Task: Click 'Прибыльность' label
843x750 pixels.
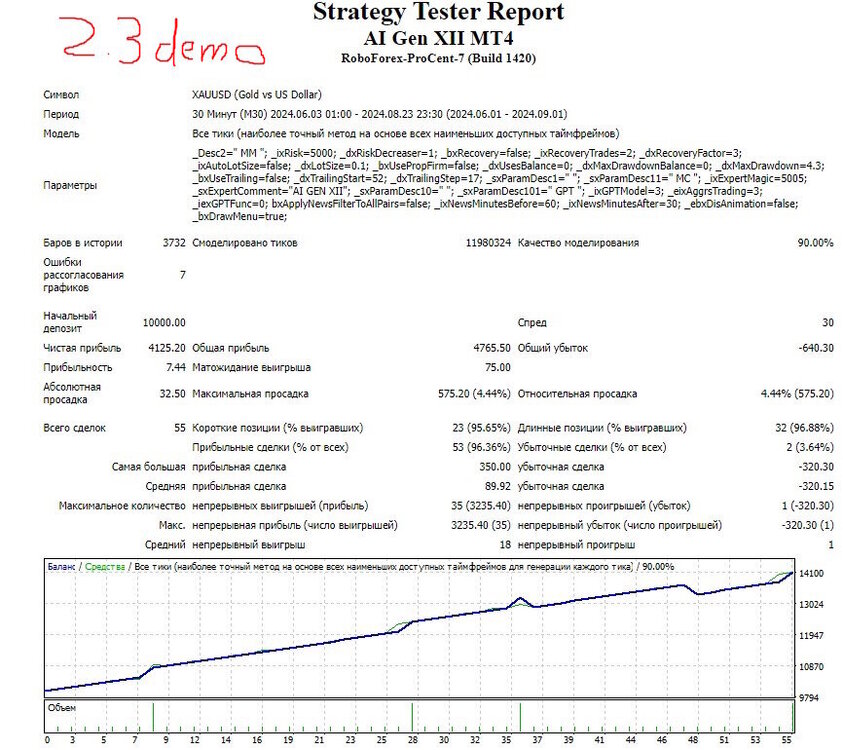Action: 78,367
